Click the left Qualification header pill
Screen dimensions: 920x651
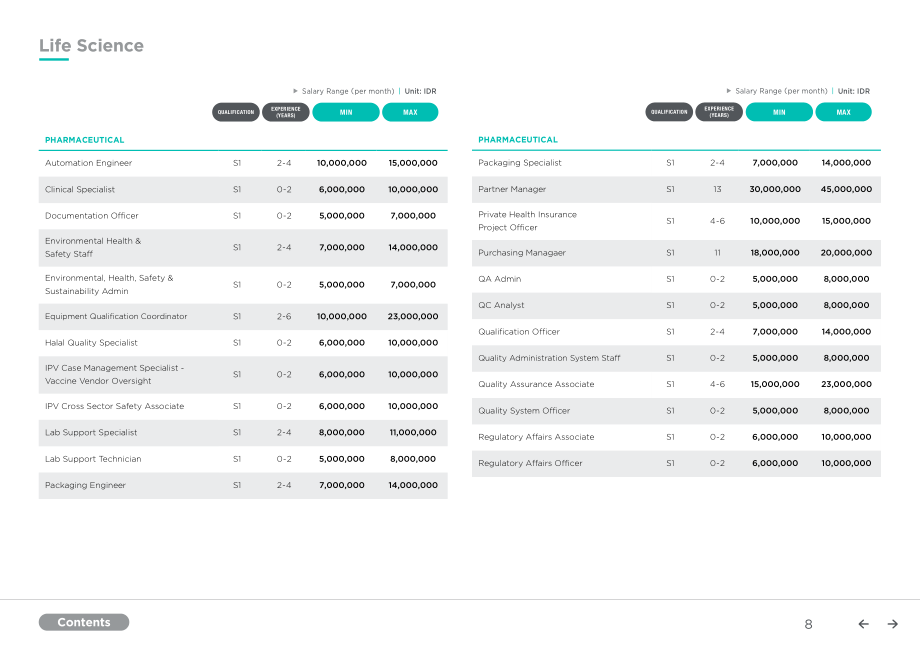[x=236, y=112]
